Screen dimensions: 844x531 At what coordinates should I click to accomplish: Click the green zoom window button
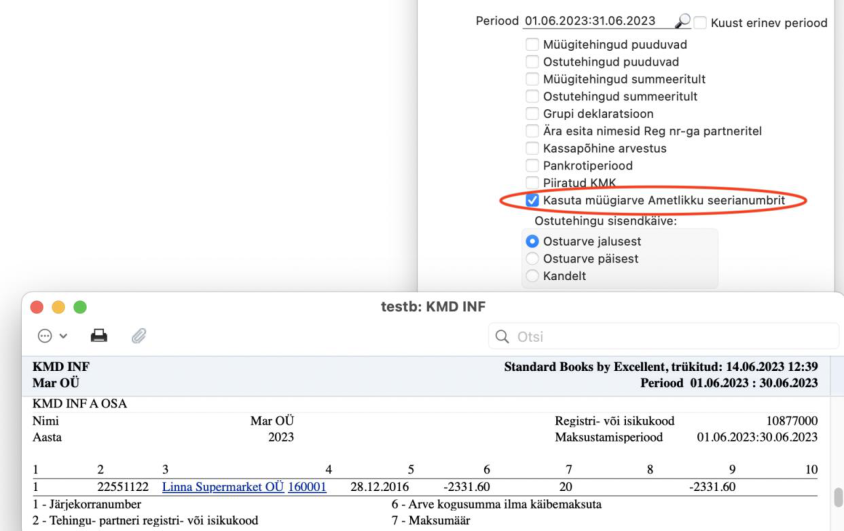click(x=80, y=307)
